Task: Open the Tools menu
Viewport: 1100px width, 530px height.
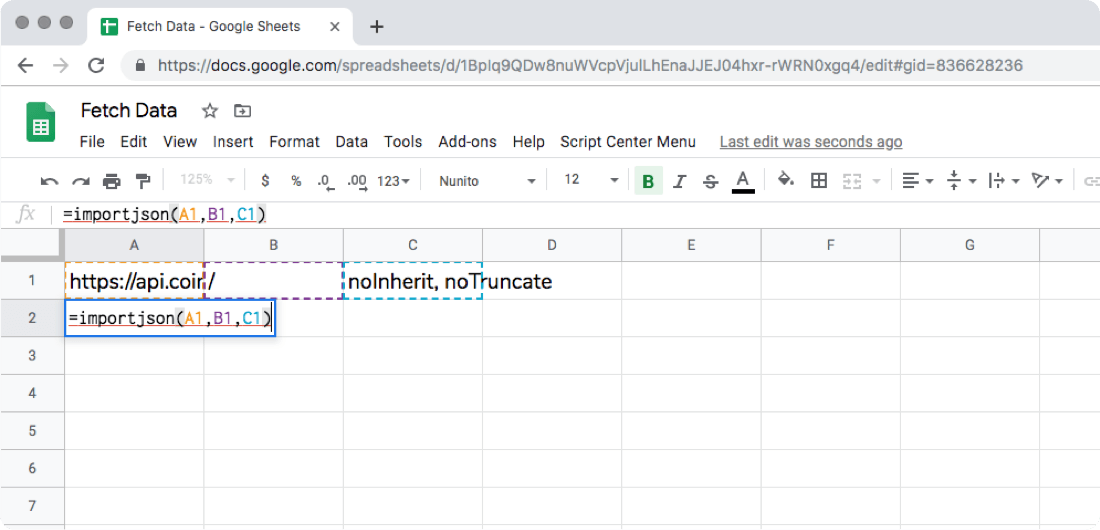Action: click(x=403, y=142)
